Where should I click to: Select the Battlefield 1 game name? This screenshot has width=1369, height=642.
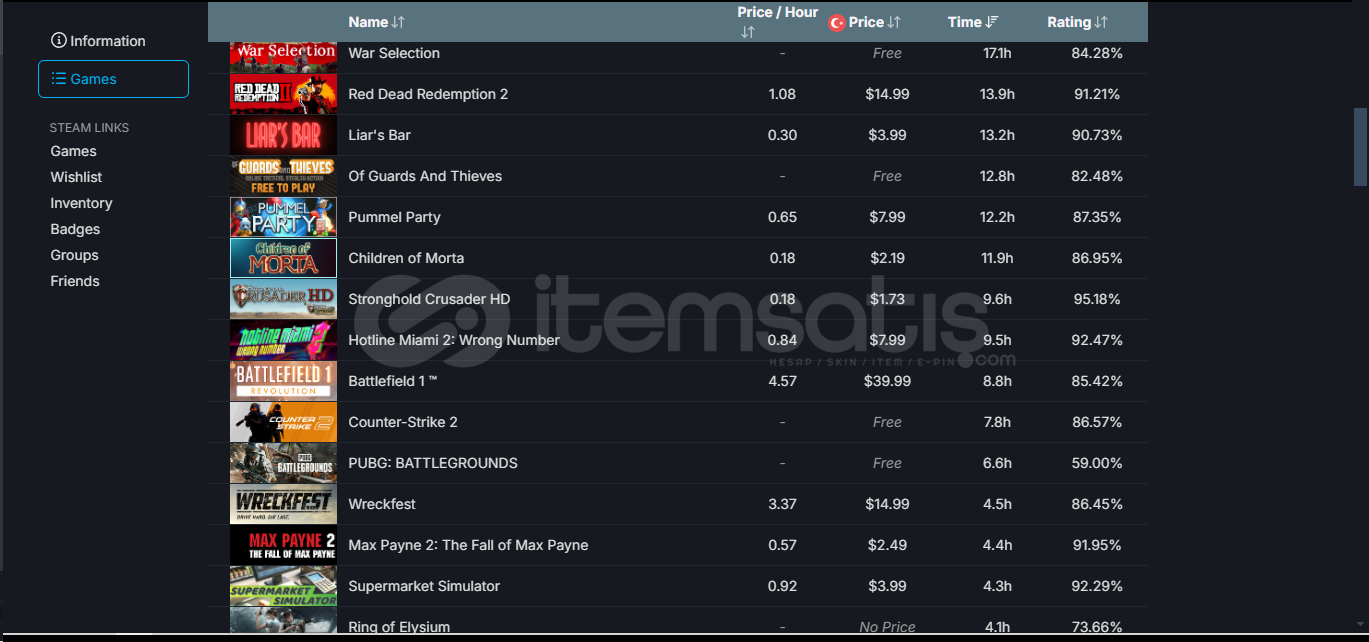click(393, 381)
